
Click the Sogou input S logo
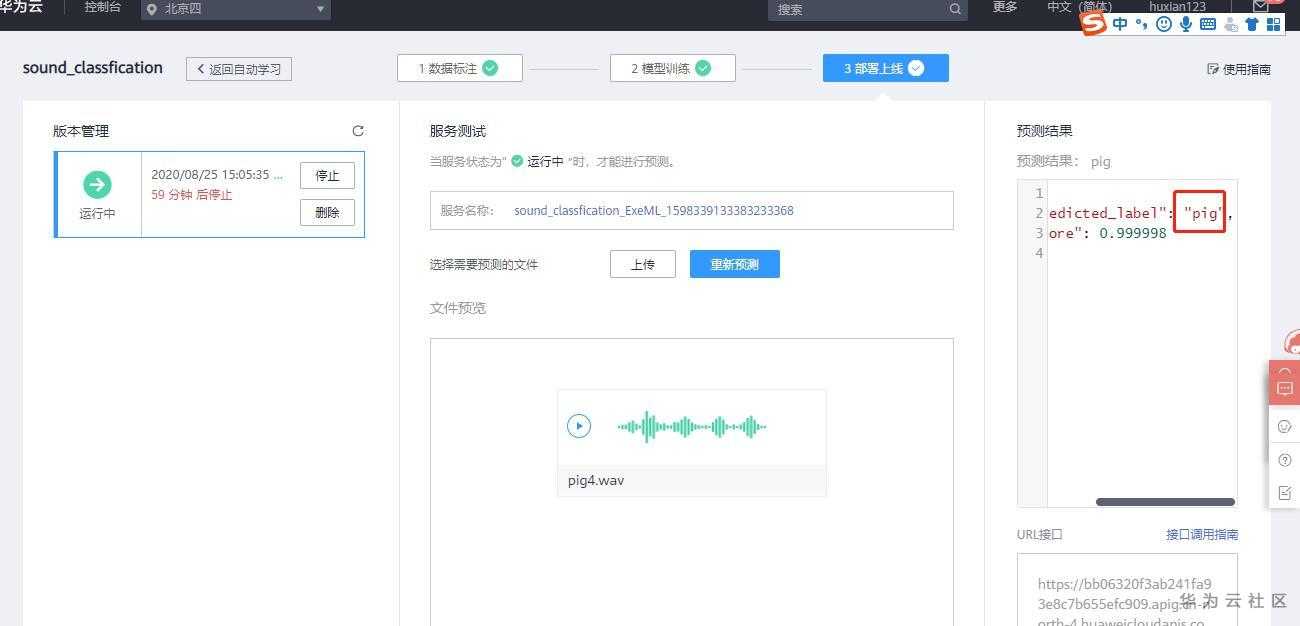click(1094, 23)
